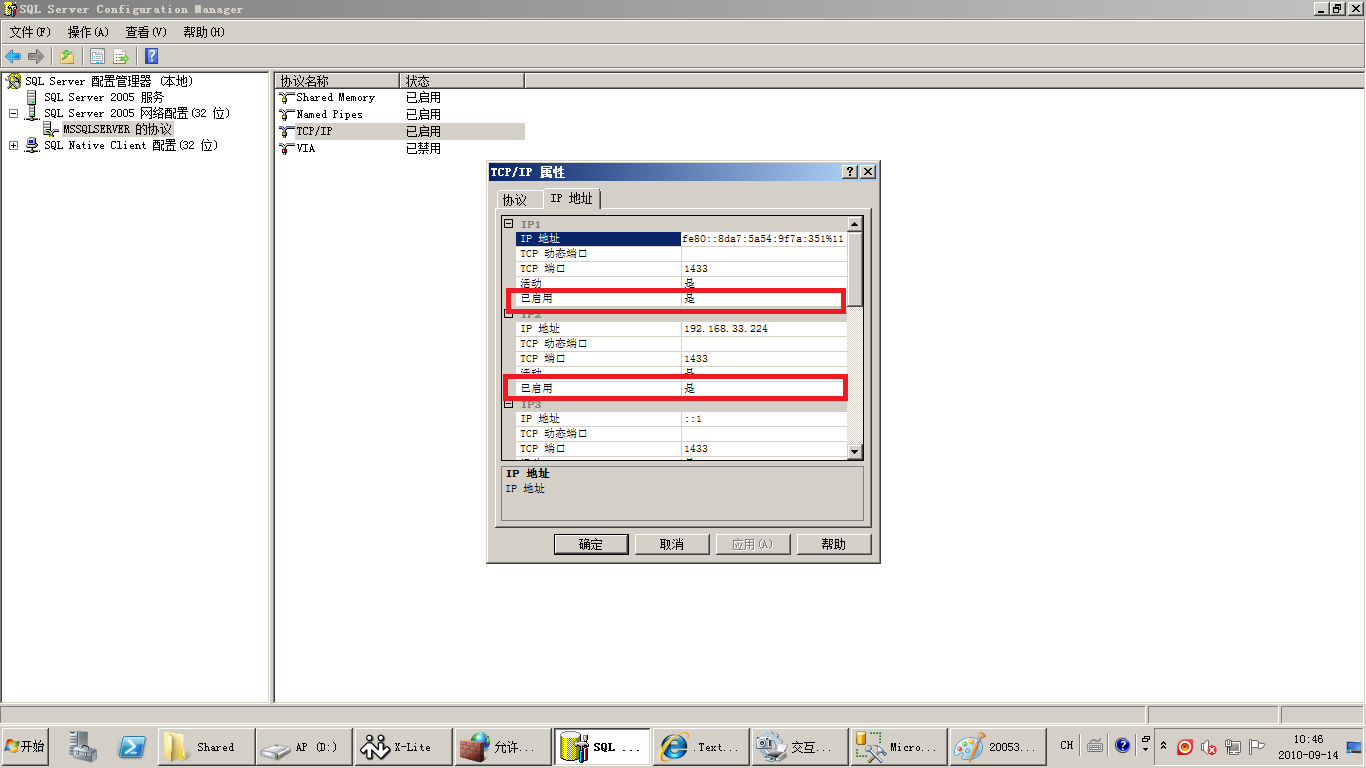Collapse the SQL Server 2005 网络配置 tree node
Image resolution: width=1366 pixels, height=768 pixels.
(x=13, y=113)
